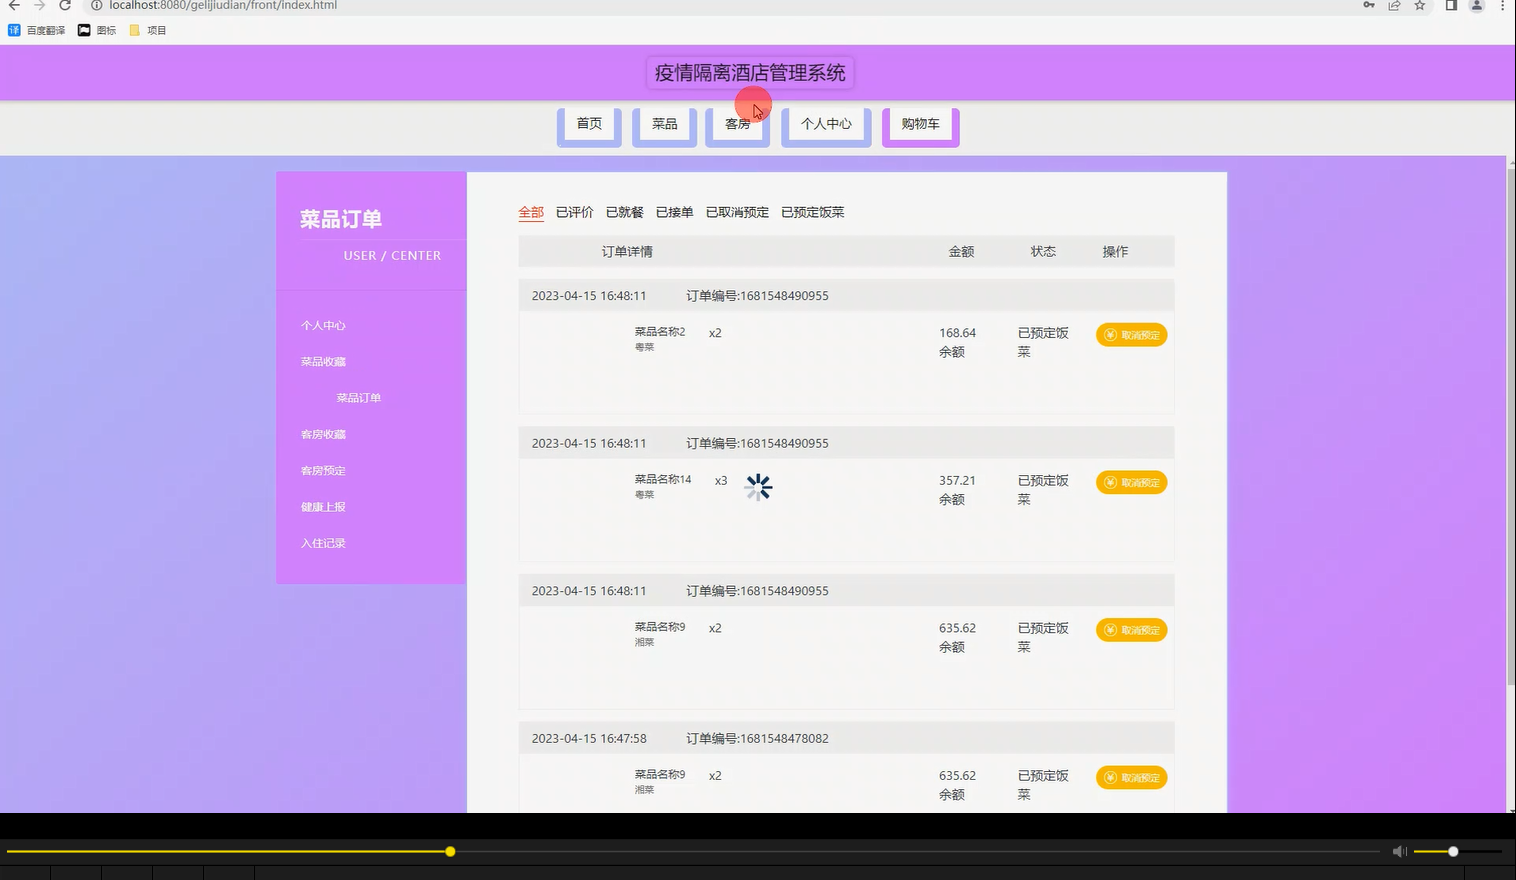The height and width of the screenshot is (880, 1516).
Task: Click order number 订单编号:1681548478082
Action: (757, 738)
